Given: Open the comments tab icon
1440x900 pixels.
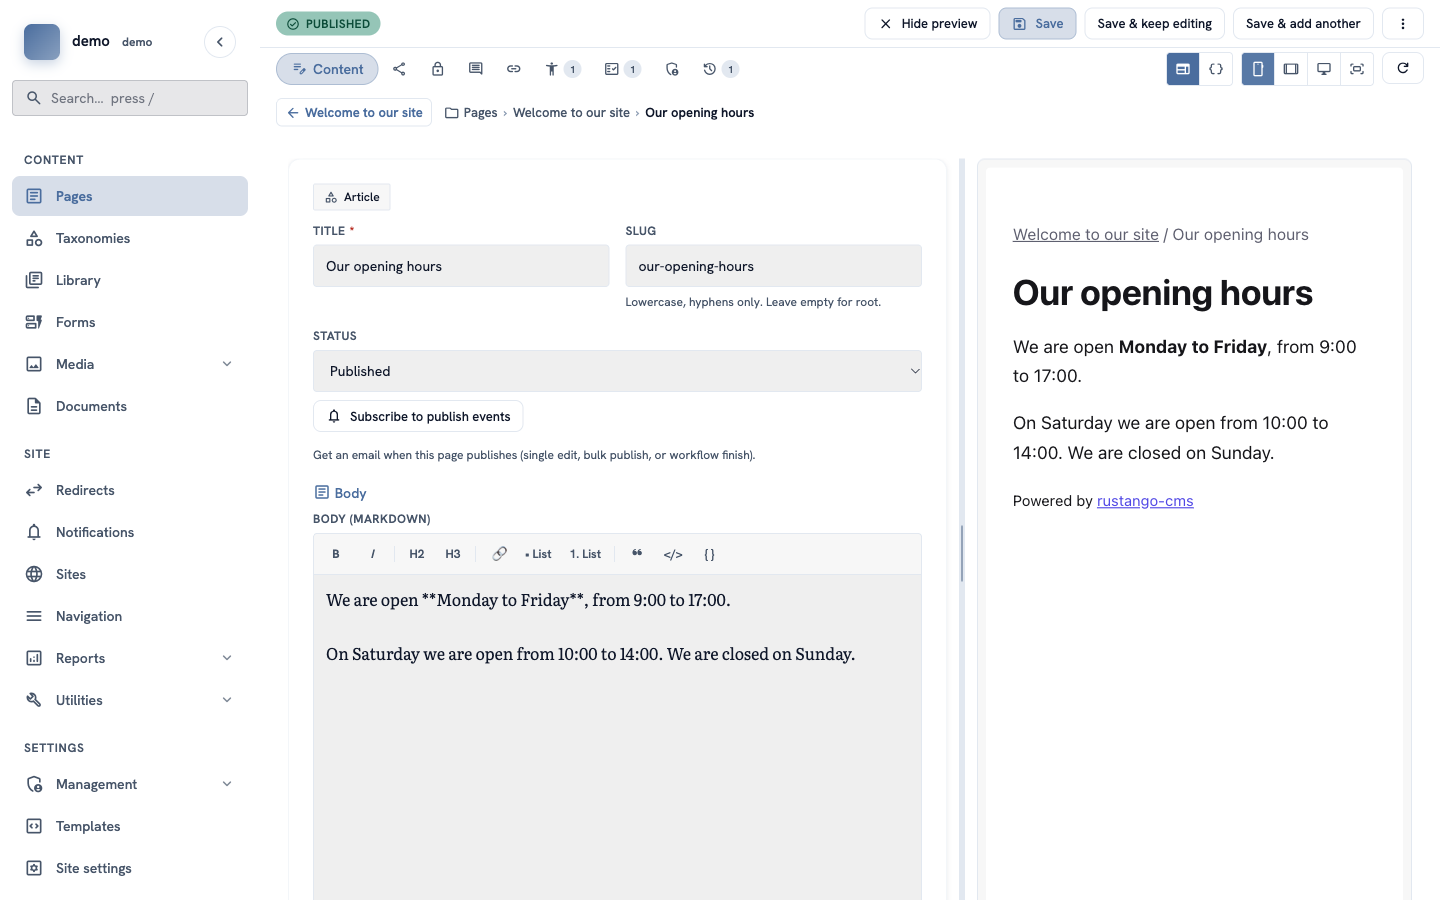Looking at the screenshot, I should click(475, 69).
